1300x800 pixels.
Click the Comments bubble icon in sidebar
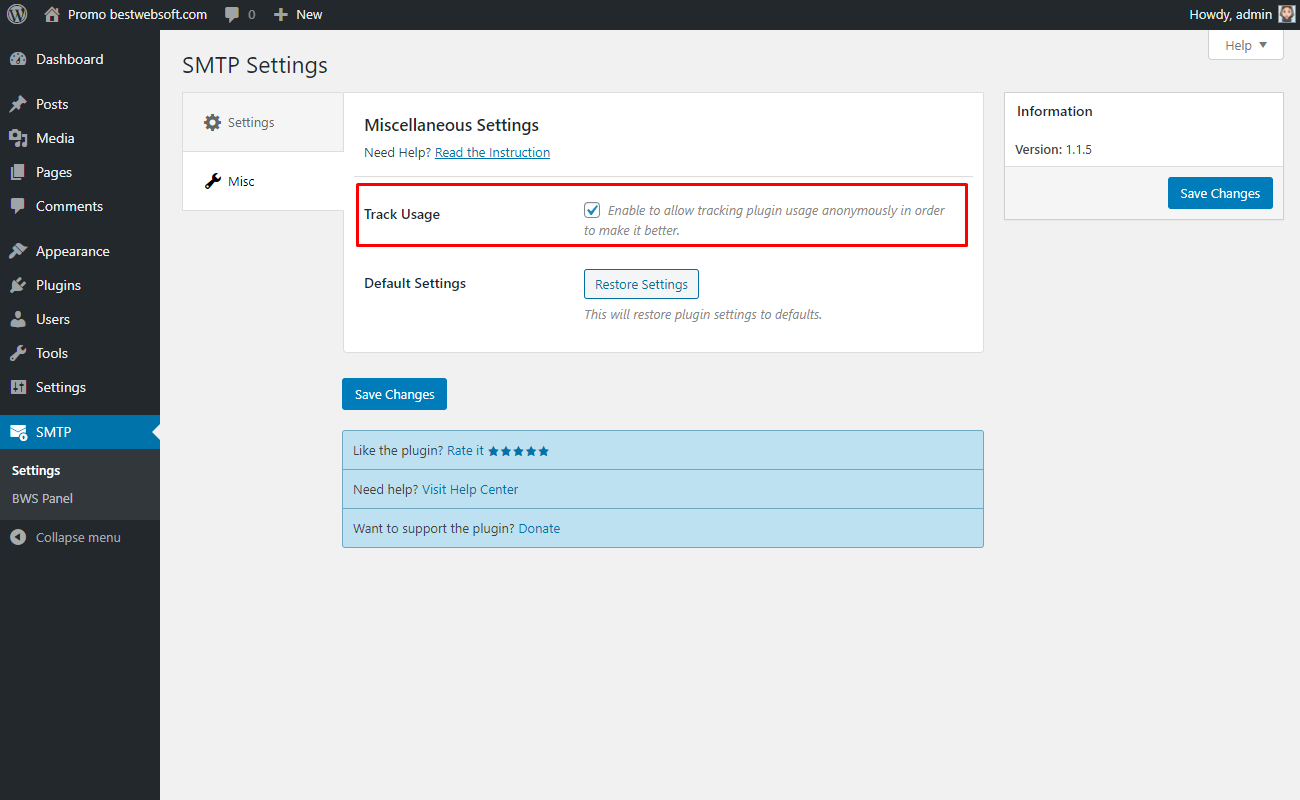pyautogui.click(x=18, y=206)
